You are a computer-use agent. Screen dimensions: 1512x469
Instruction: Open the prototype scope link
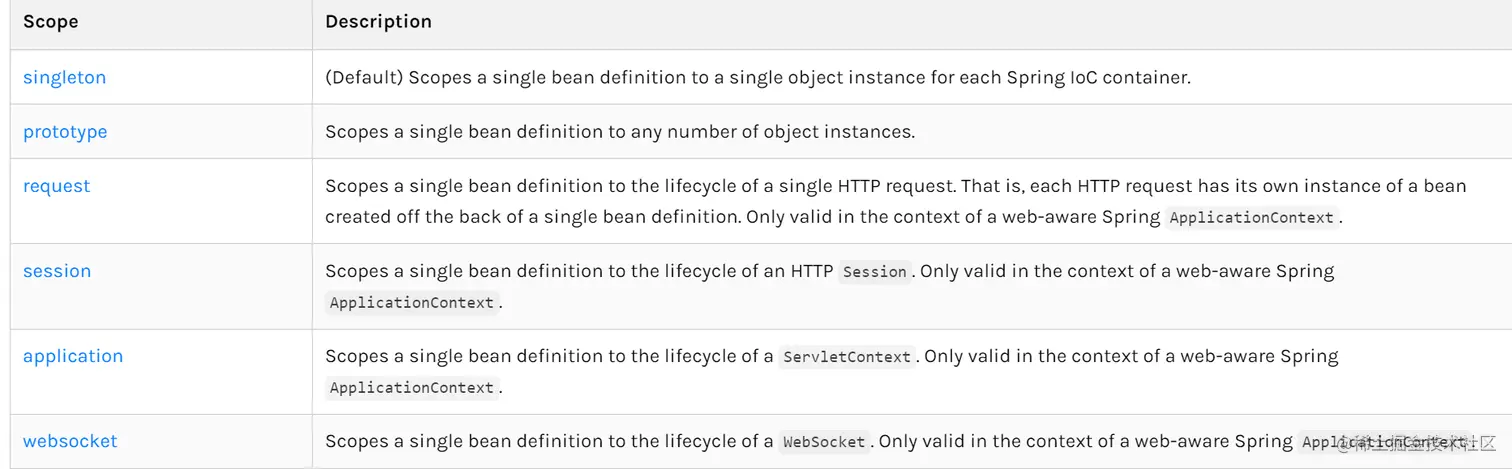(x=65, y=132)
